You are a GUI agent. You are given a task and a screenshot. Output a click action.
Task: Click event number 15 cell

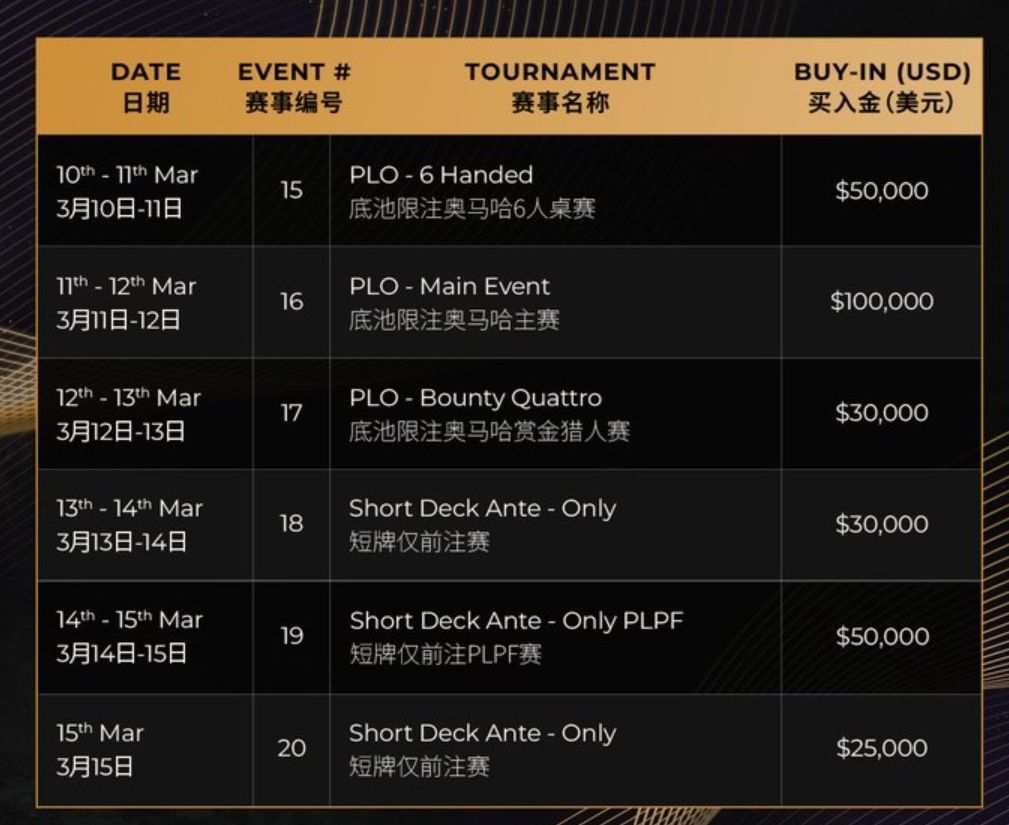pos(291,190)
